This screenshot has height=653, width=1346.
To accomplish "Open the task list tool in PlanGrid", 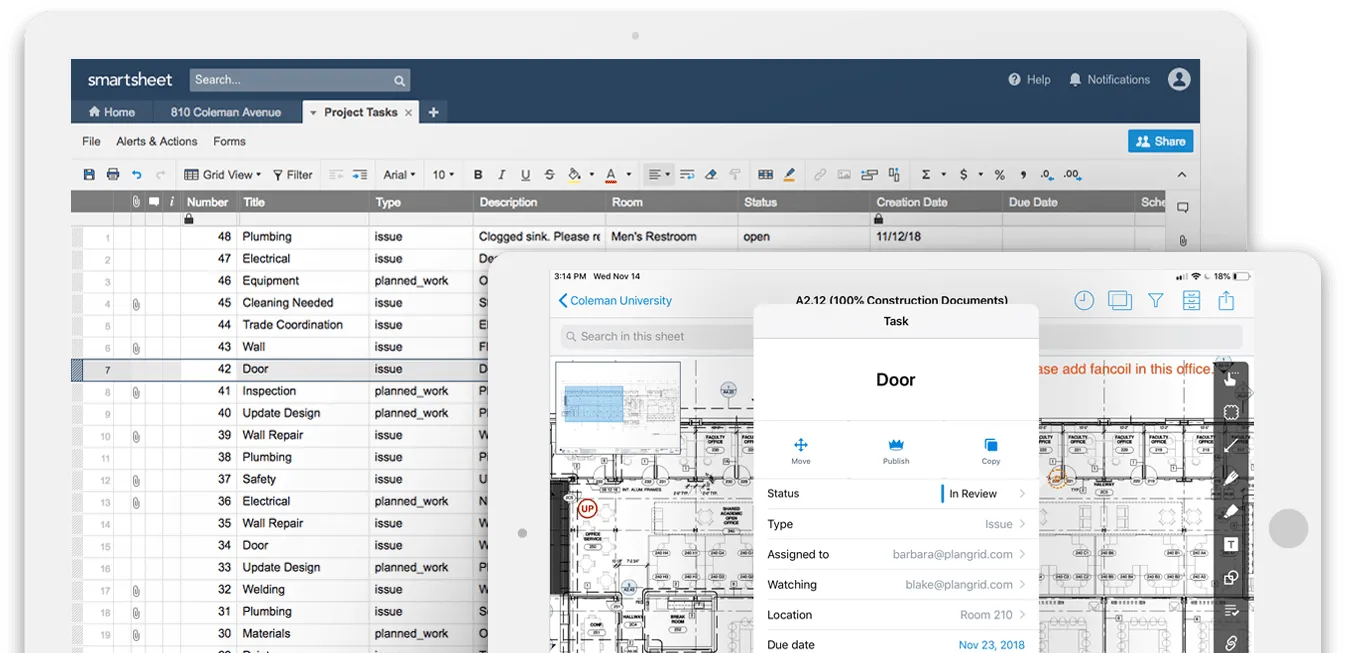I will click(1231, 610).
